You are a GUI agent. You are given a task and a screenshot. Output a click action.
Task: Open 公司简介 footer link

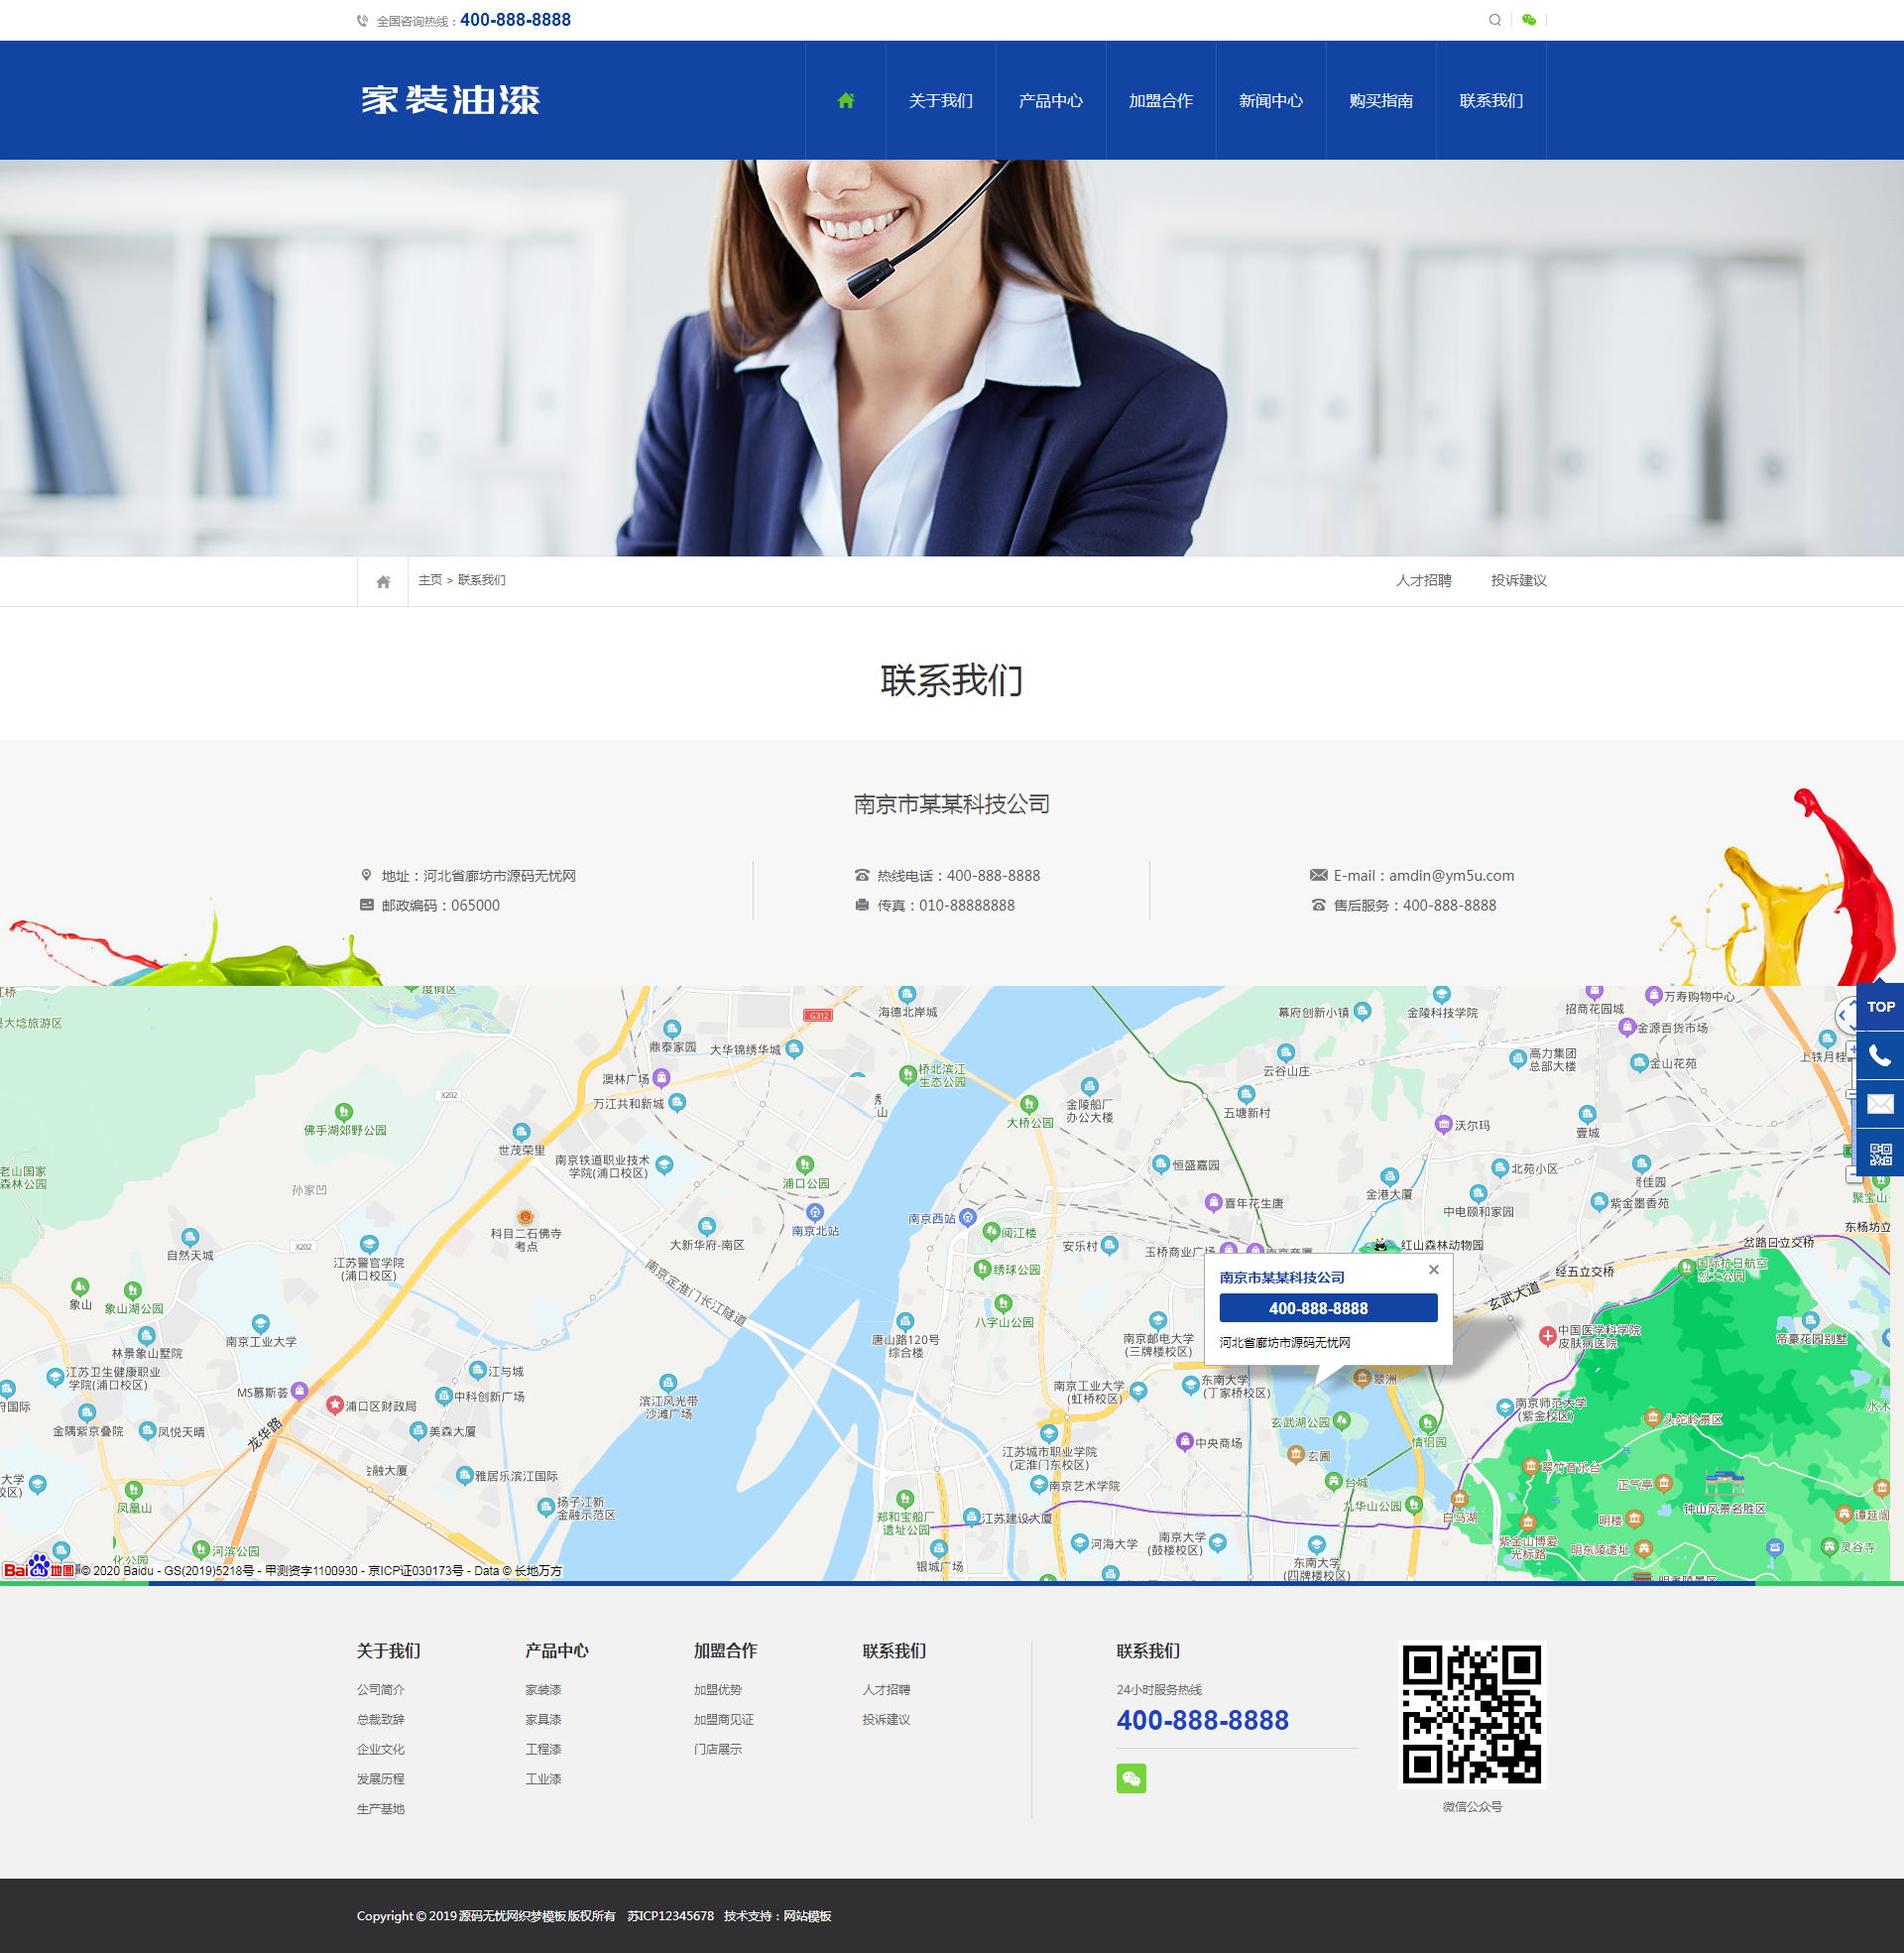(381, 1690)
